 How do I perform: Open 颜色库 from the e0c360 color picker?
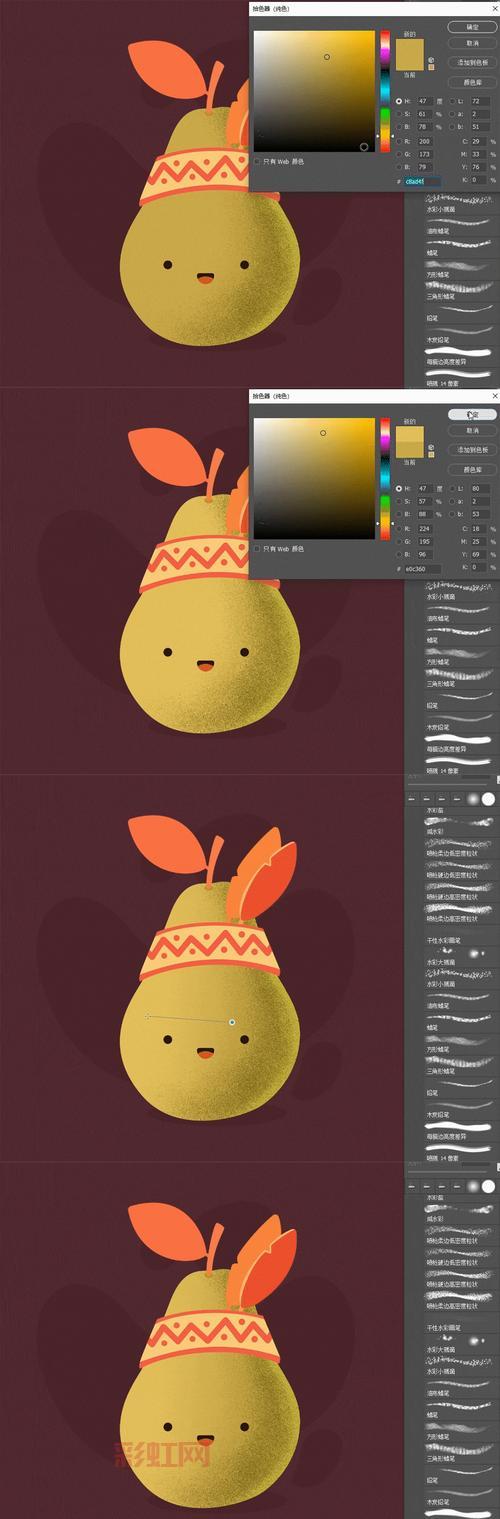(x=472, y=469)
